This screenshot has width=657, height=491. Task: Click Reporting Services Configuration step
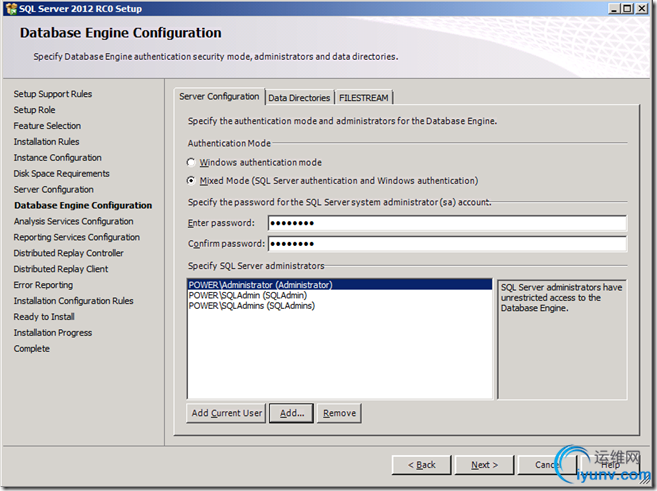(x=77, y=237)
